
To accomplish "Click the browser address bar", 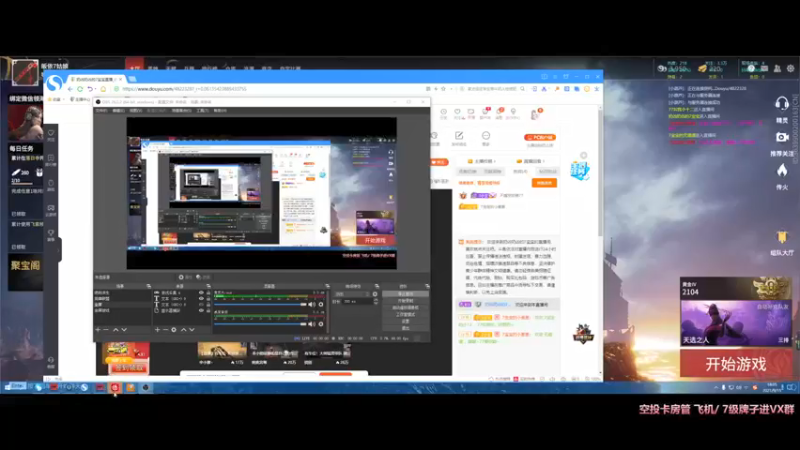I will click(270, 89).
